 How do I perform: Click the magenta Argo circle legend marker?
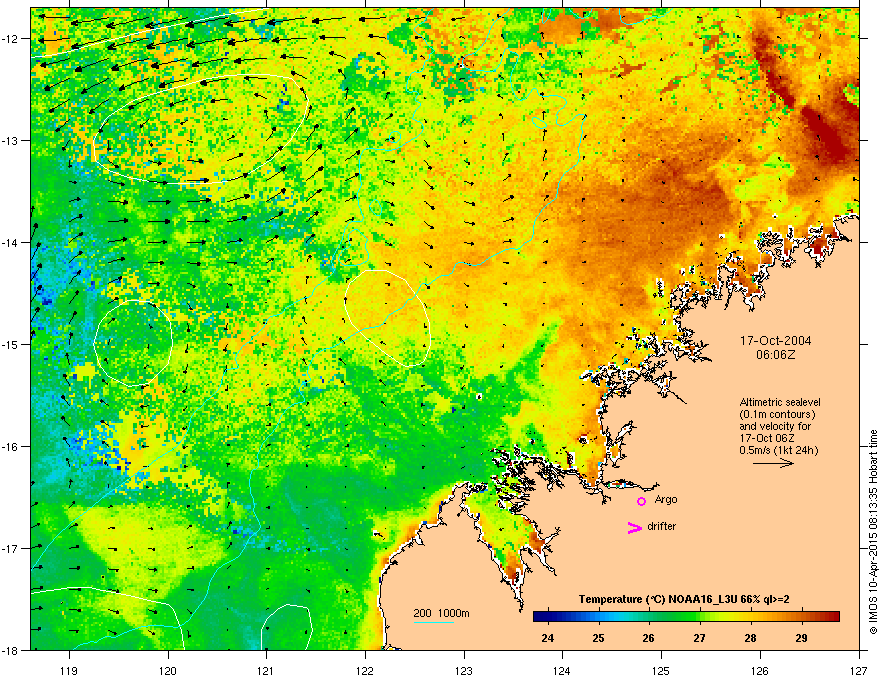coord(641,501)
